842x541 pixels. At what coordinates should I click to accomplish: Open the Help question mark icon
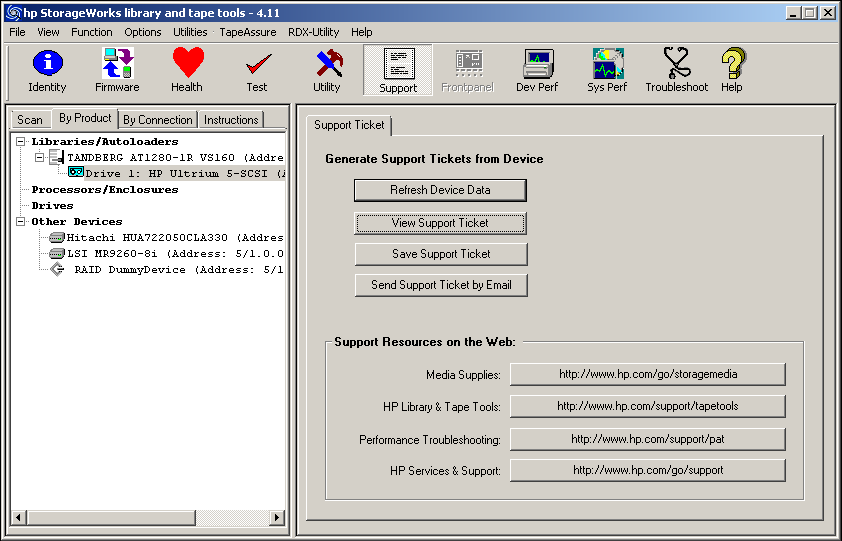click(x=732, y=70)
